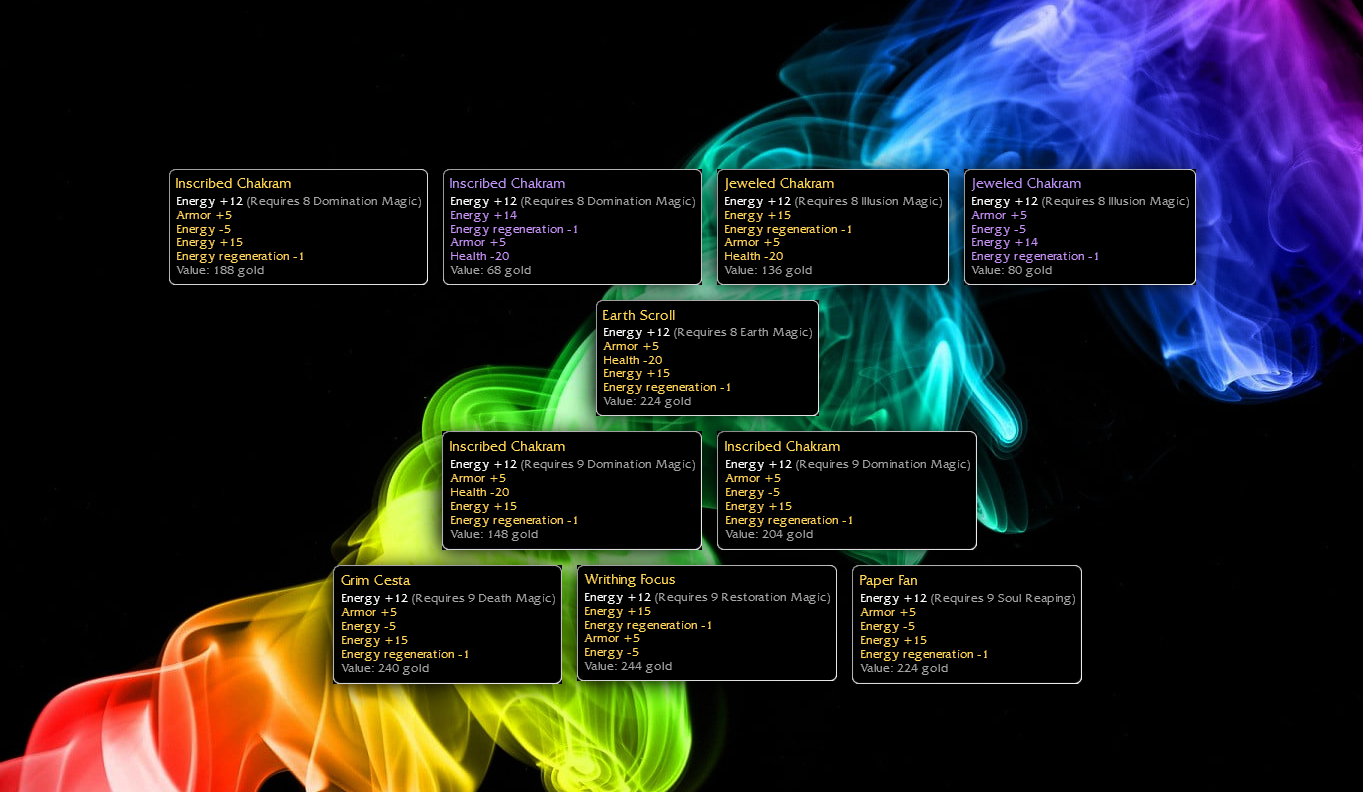Click the purple Inscribed Chakram title

point(507,183)
